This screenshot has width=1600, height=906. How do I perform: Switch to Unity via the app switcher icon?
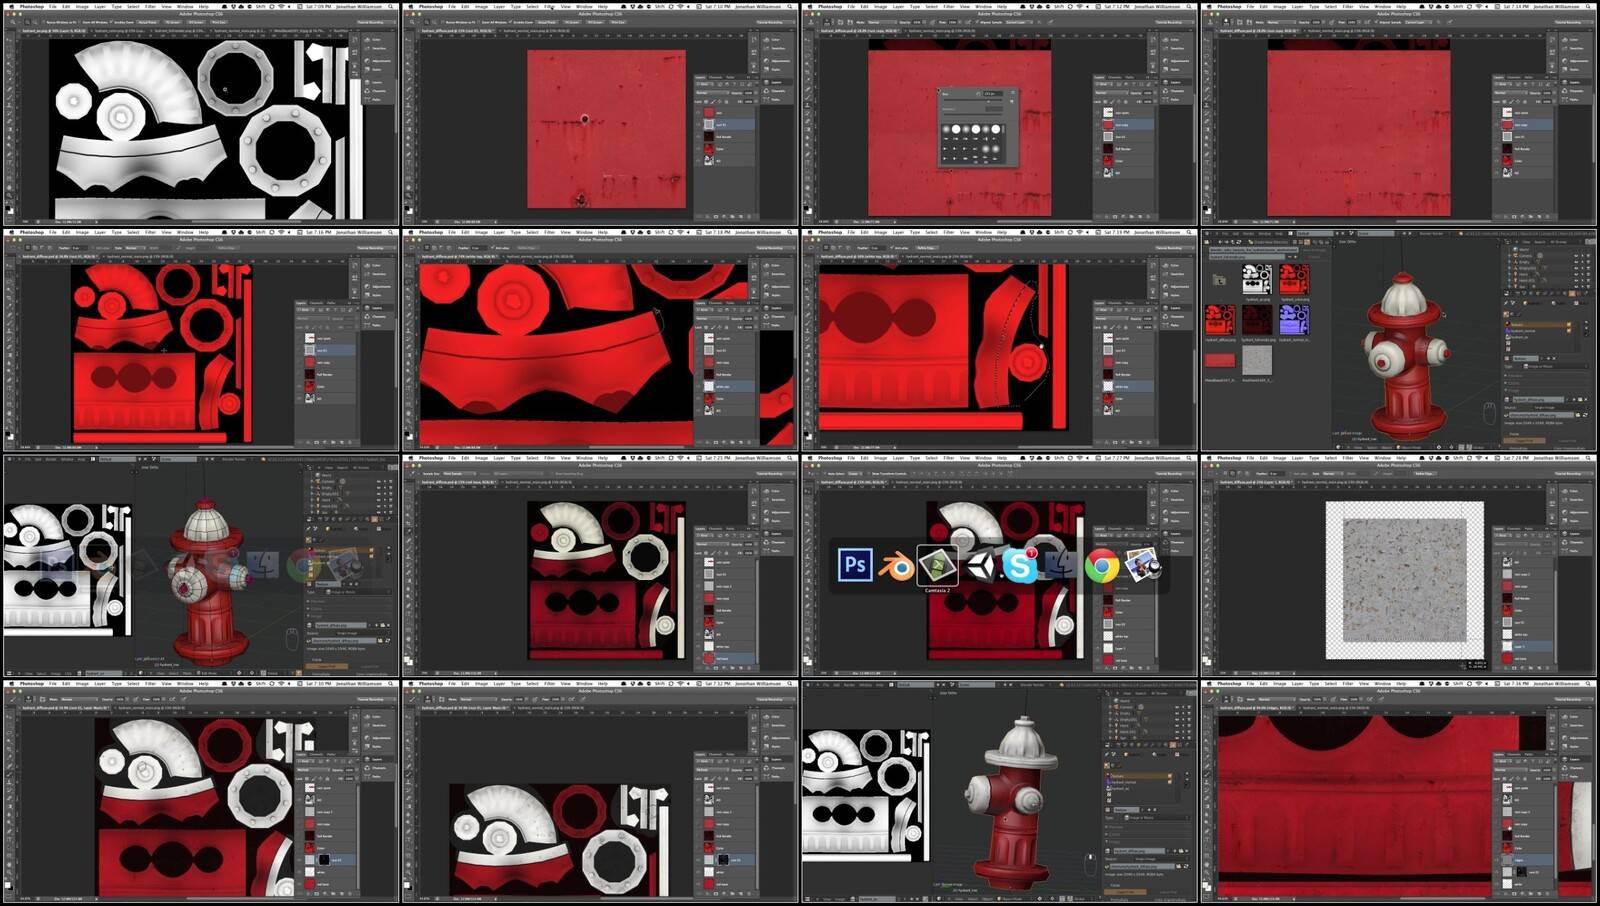[979, 566]
